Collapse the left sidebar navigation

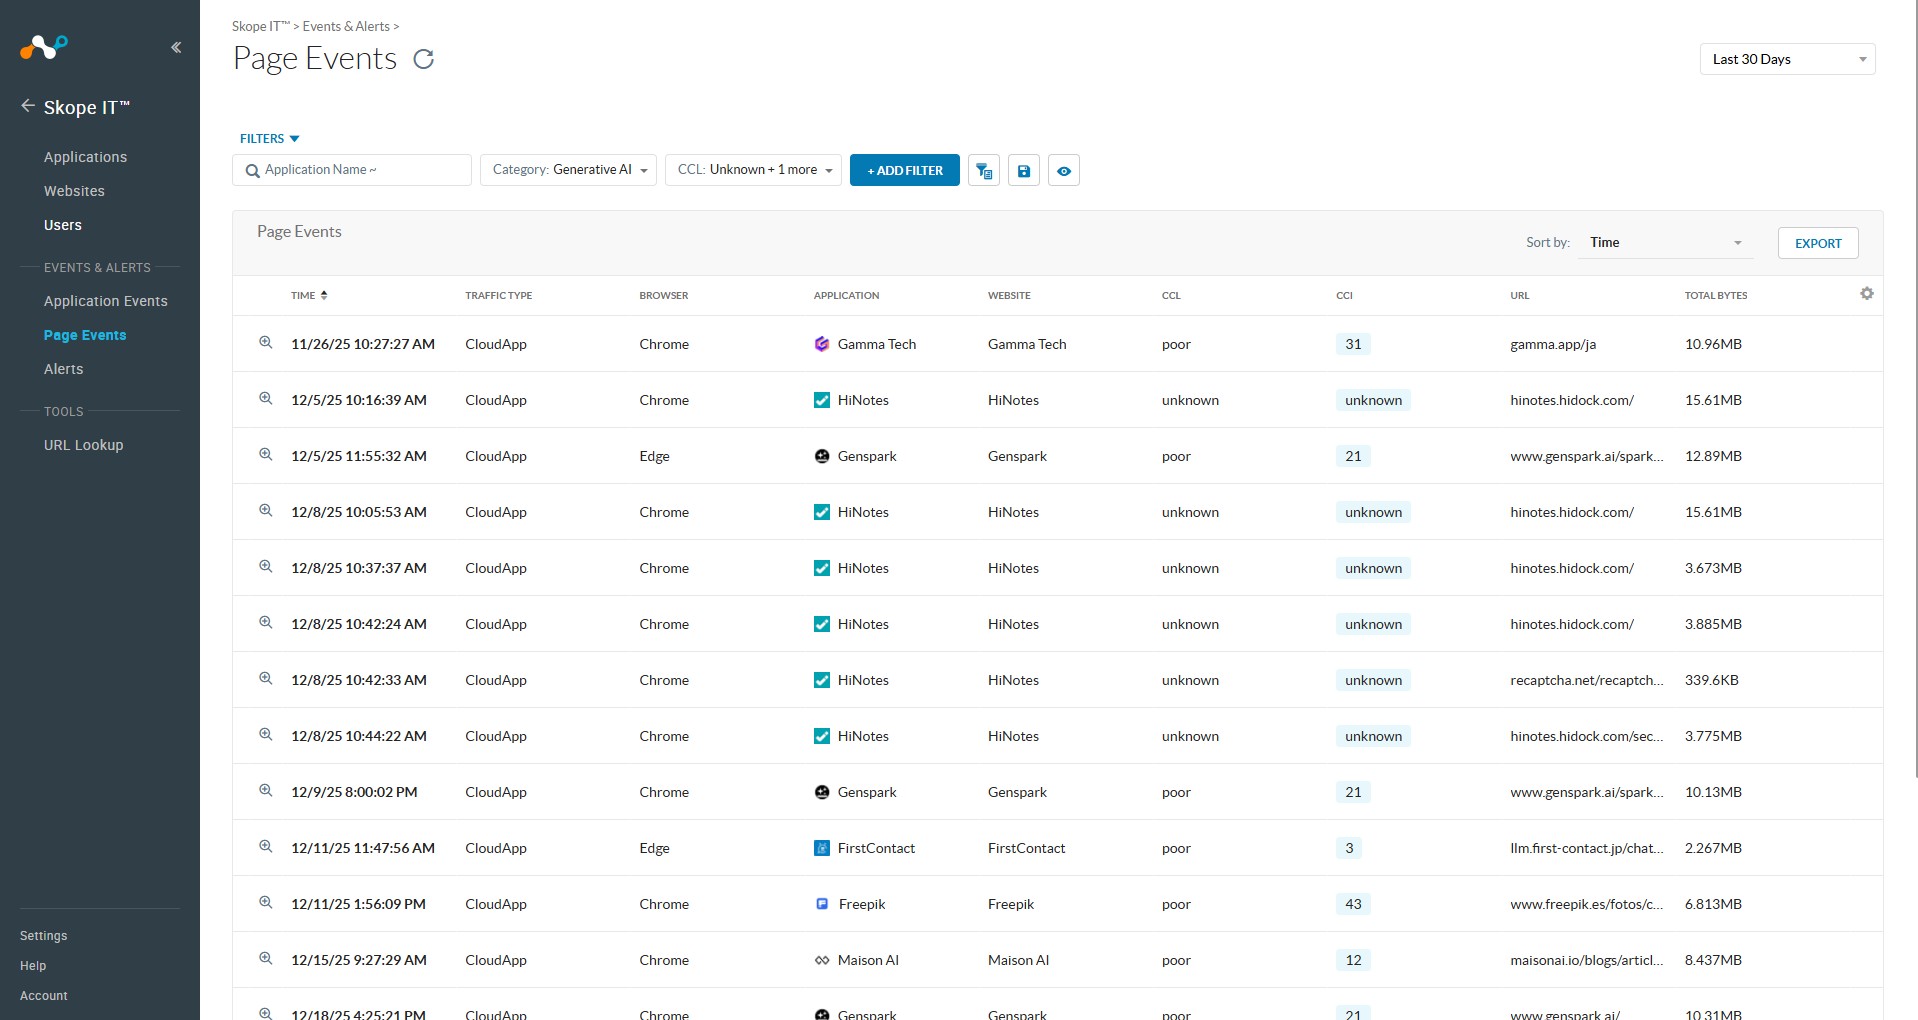[176, 47]
